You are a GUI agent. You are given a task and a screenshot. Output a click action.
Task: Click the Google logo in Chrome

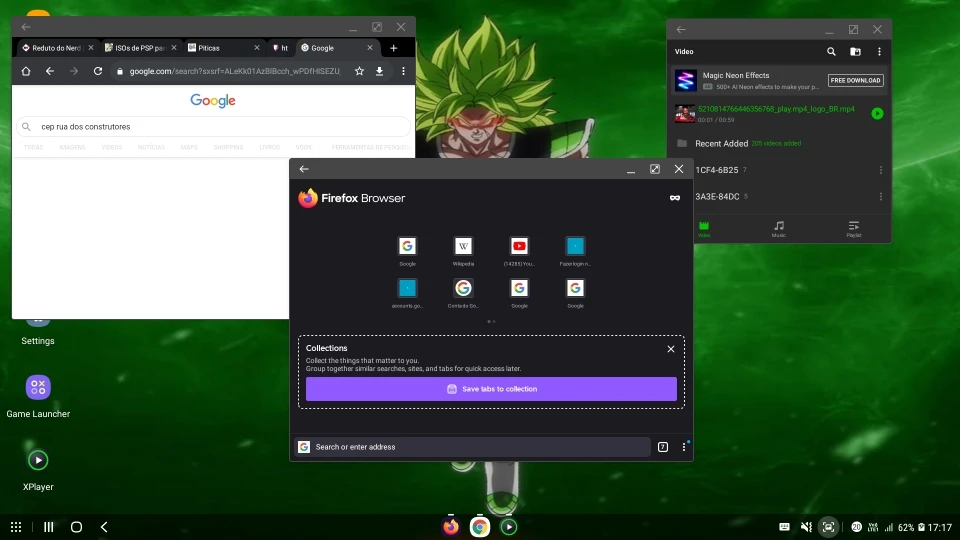213,100
